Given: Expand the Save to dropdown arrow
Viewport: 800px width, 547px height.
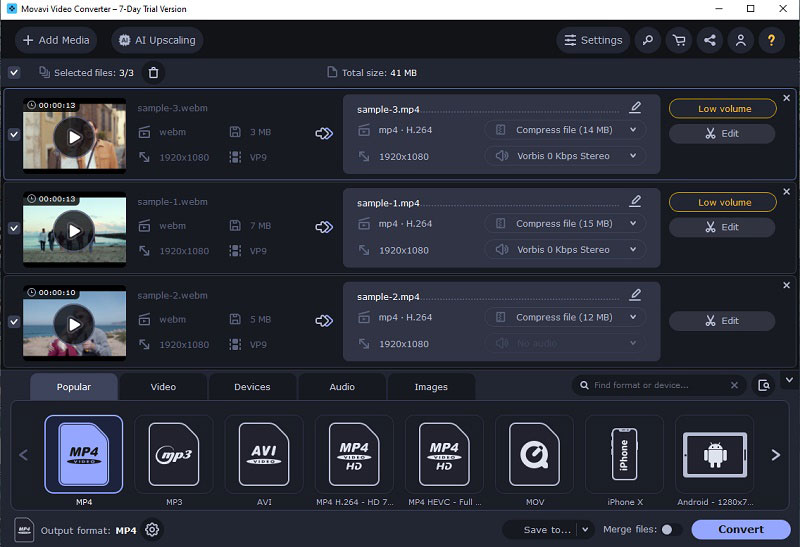Looking at the screenshot, I should tap(585, 530).
